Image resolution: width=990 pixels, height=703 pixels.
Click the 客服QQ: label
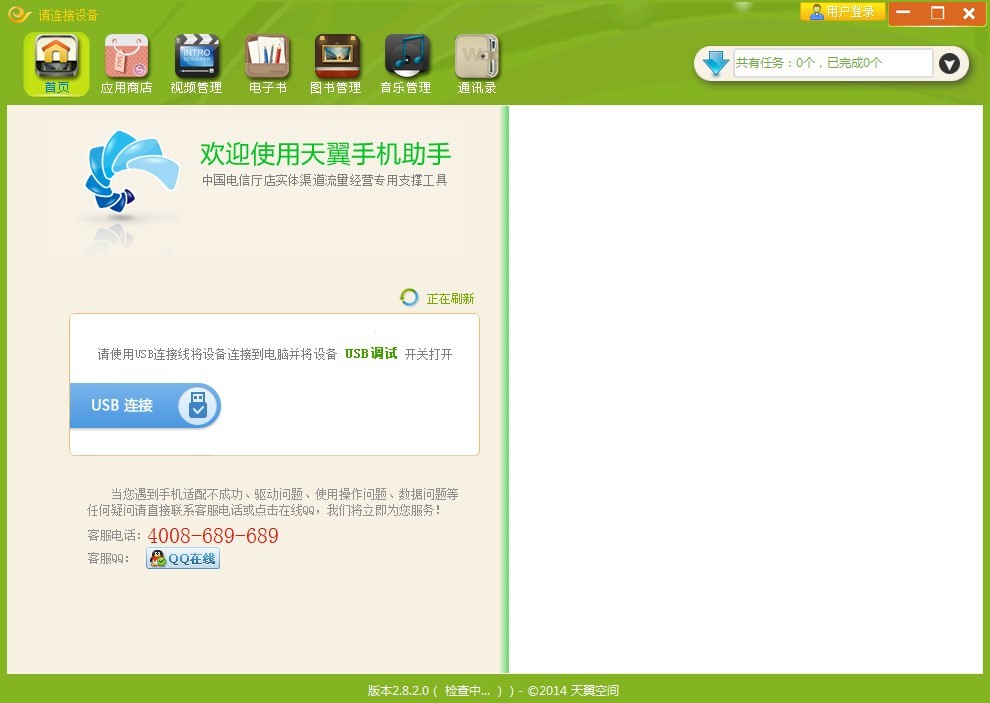point(108,558)
